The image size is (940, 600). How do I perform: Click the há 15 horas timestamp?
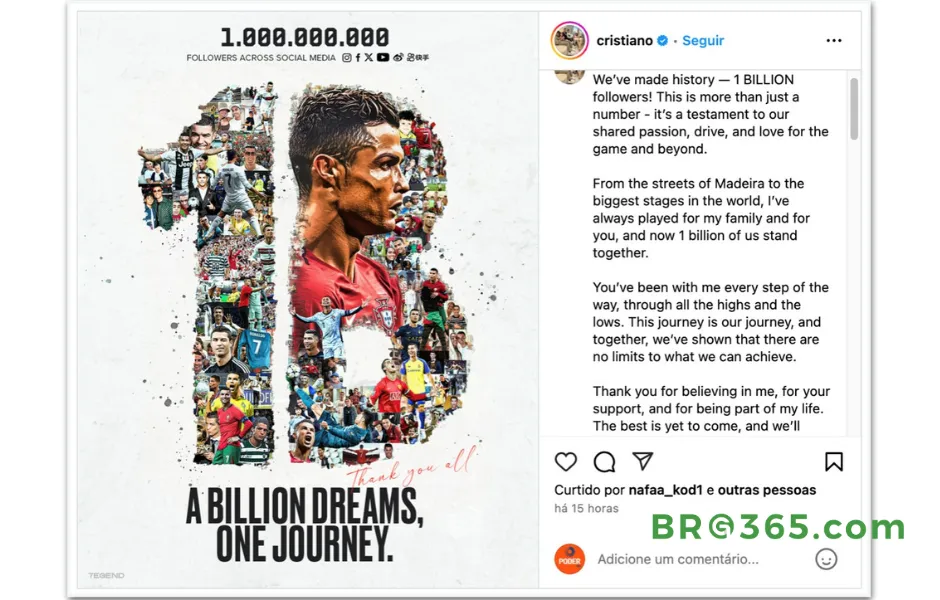coord(586,508)
